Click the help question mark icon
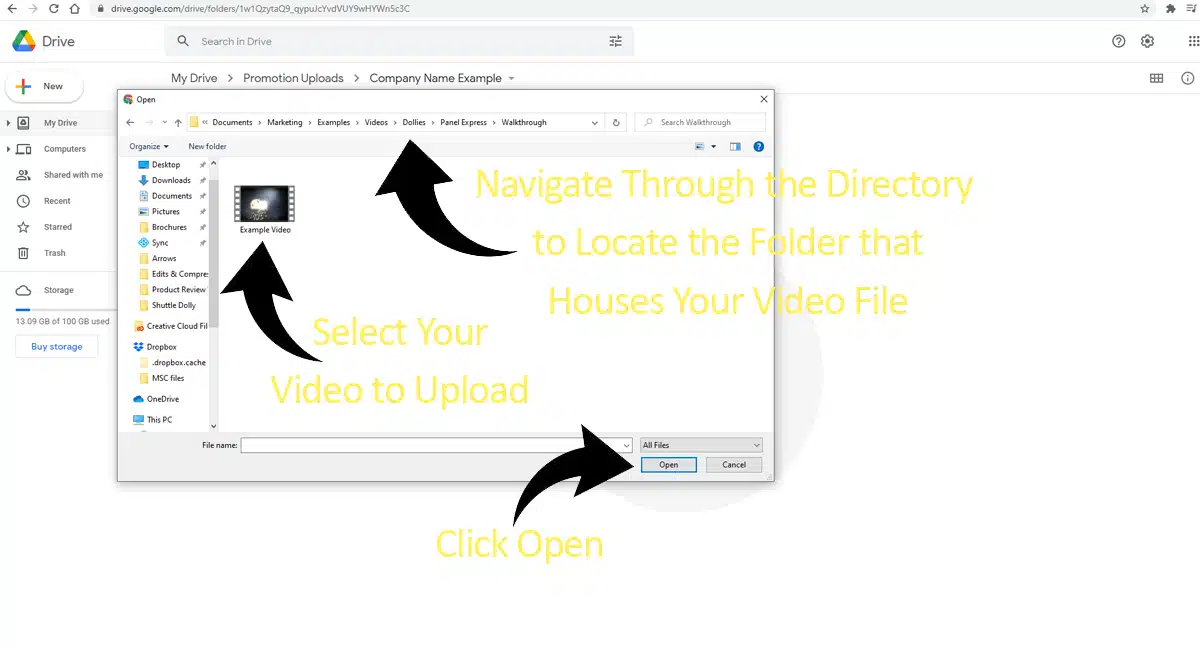Image resolution: width=1200 pixels, height=646 pixels. tap(1118, 41)
